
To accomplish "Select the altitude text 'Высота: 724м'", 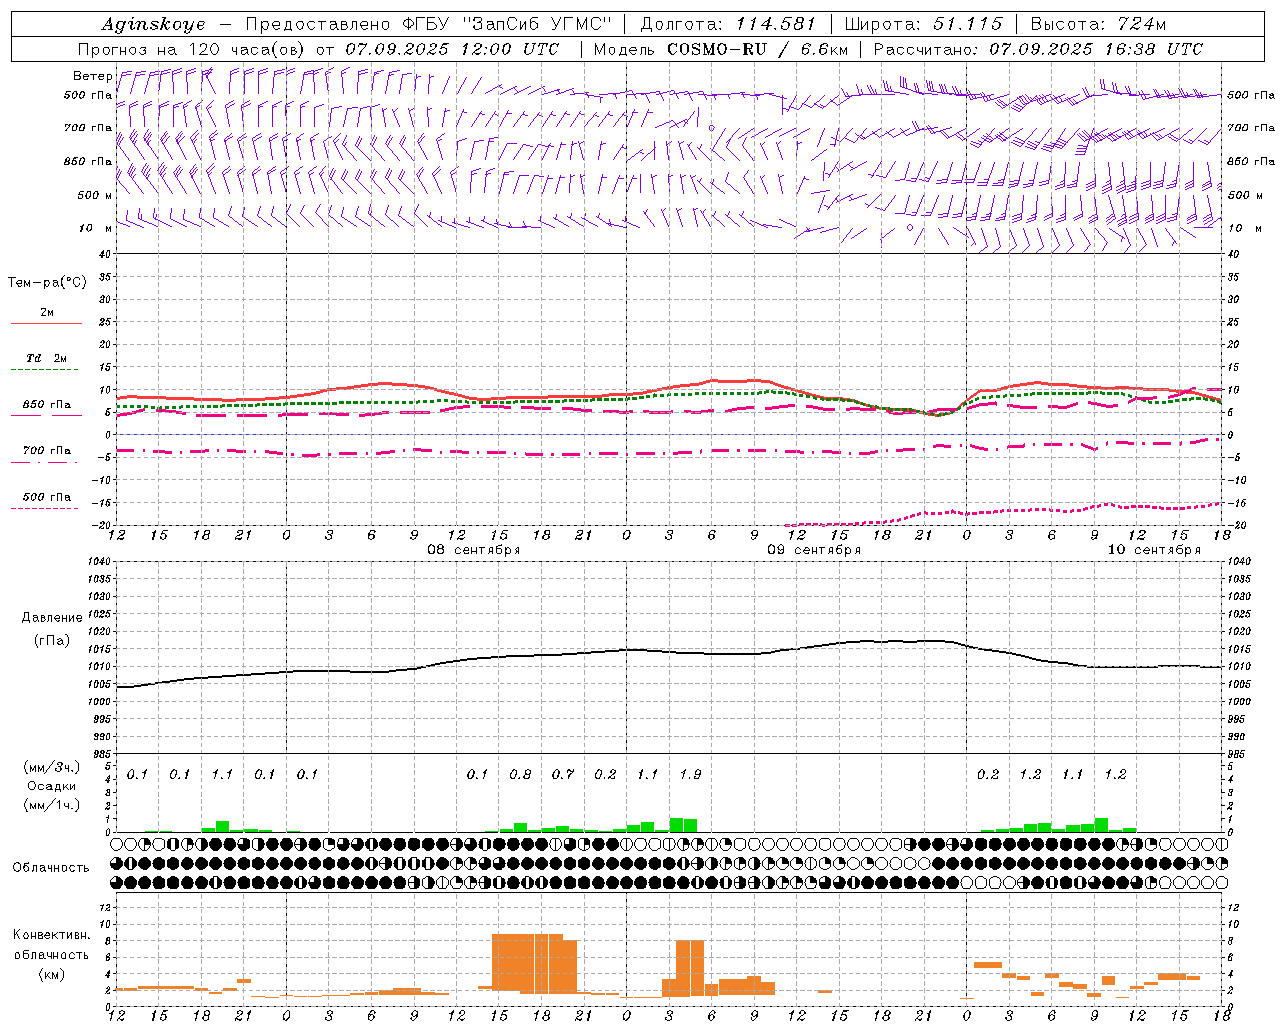I will click(1098, 24).
